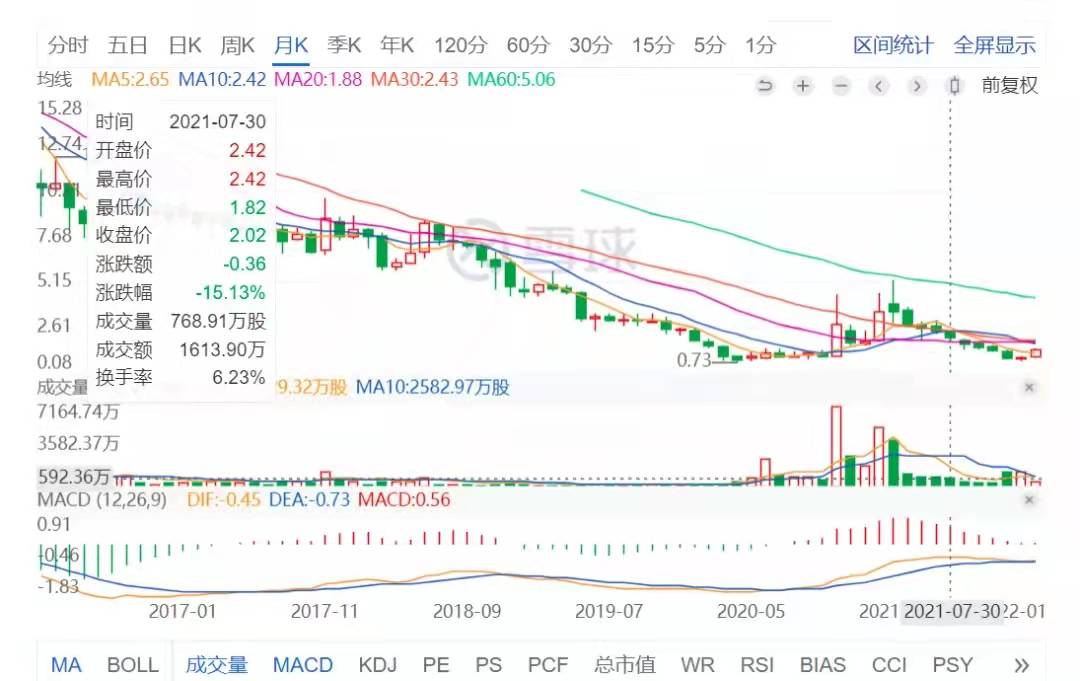Enable the 总市值 market cap indicator

pos(625,665)
